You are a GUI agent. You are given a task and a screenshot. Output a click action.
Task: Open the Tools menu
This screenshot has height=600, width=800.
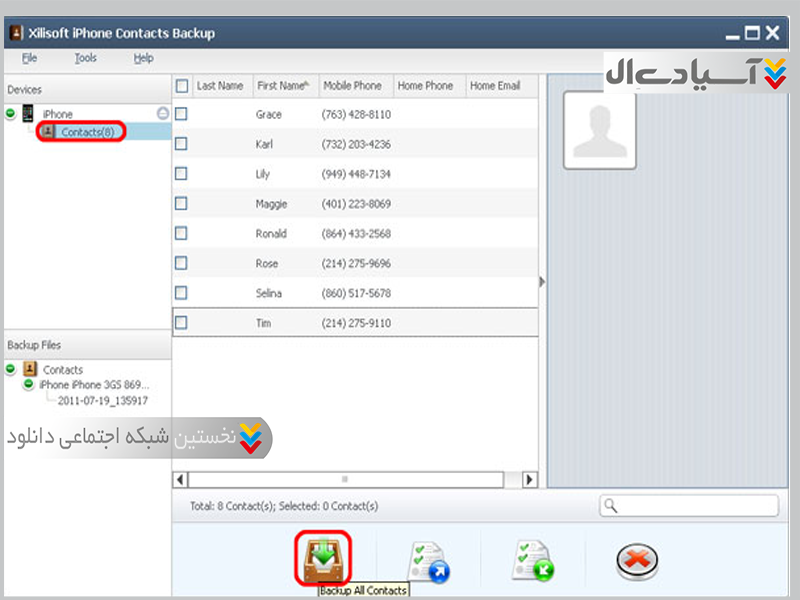click(86, 58)
